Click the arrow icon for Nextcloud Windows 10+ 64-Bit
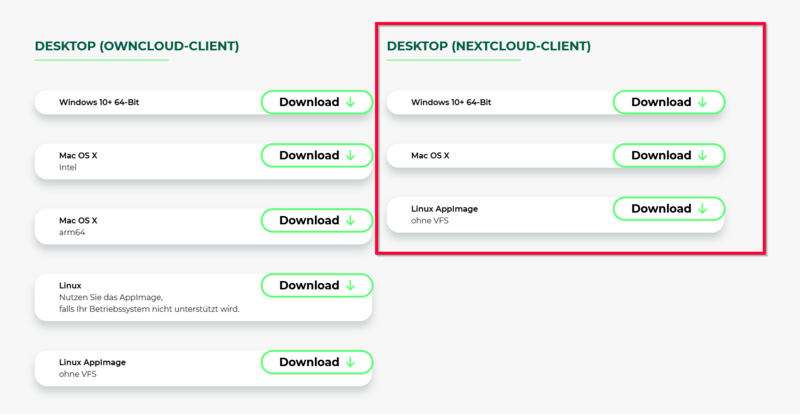The width and height of the screenshot is (800, 414). (703, 102)
